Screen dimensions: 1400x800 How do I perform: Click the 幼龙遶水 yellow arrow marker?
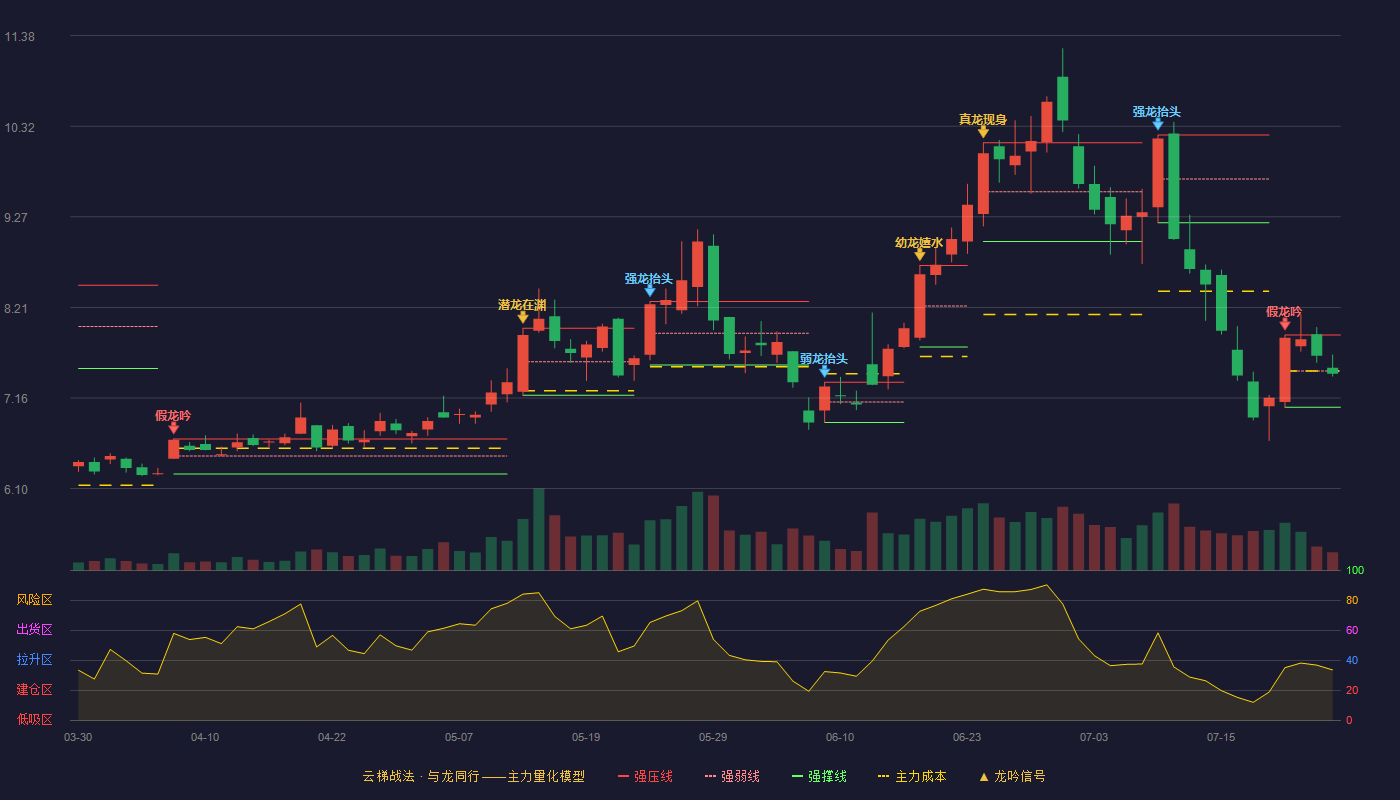(920, 254)
